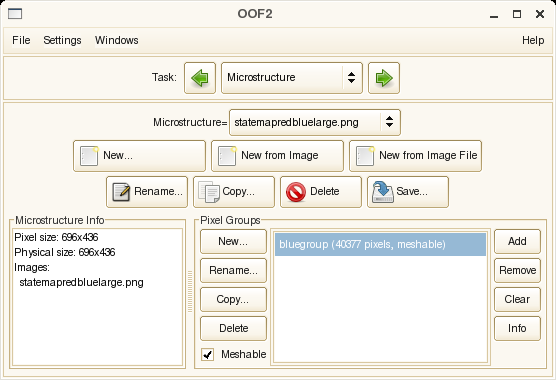Open the window menu icon in title bar
The height and width of the screenshot is (380, 556).
pos(15,14)
